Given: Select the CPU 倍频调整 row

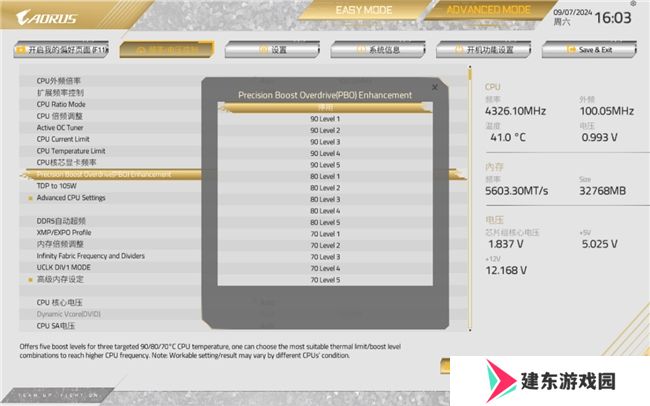Looking at the screenshot, I should [111, 116].
